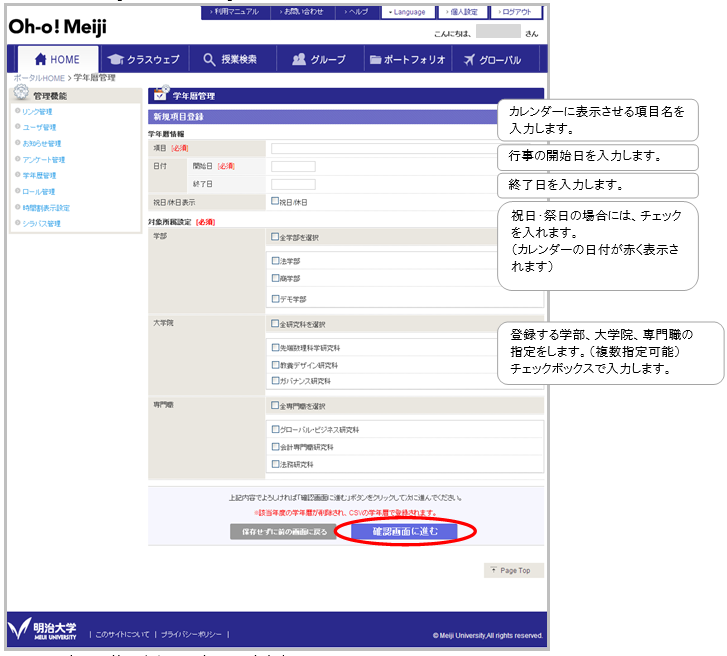Click the HOME house icon
Image resolution: width=727 pixels, height=656 pixels.
coord(40,59)
